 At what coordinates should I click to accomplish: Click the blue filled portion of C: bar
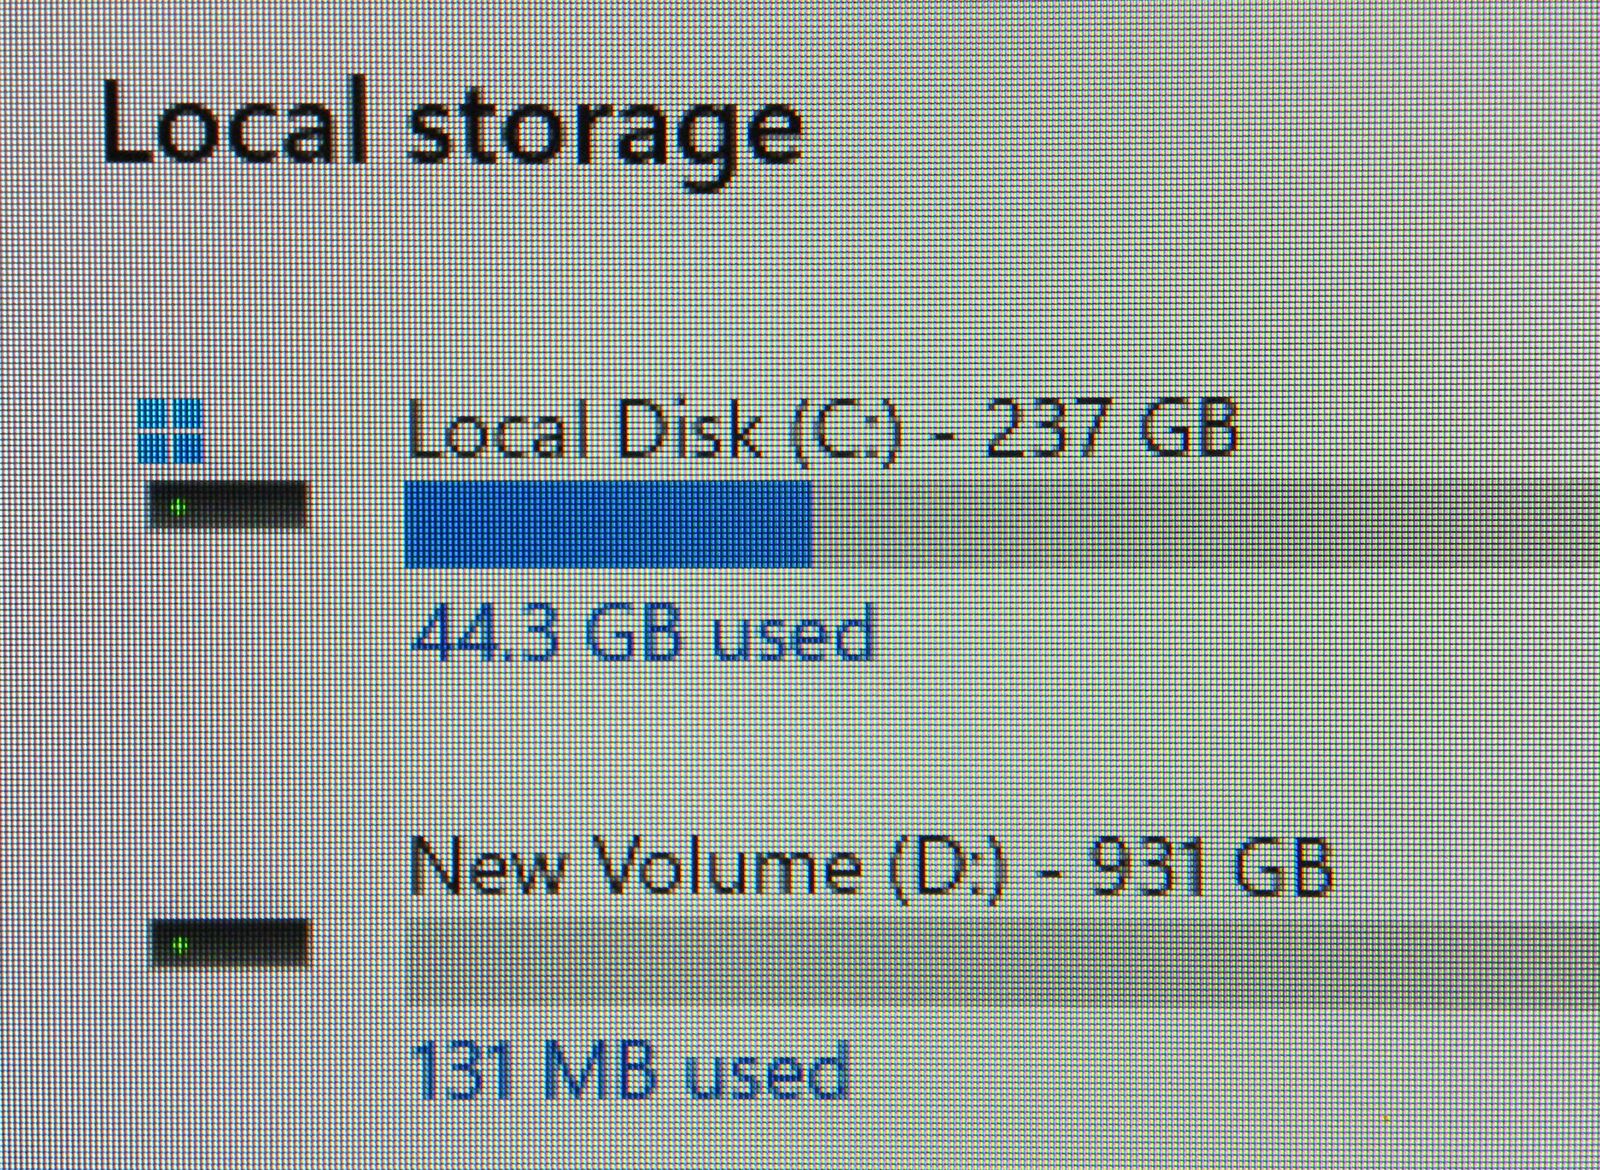pos(608,524)
